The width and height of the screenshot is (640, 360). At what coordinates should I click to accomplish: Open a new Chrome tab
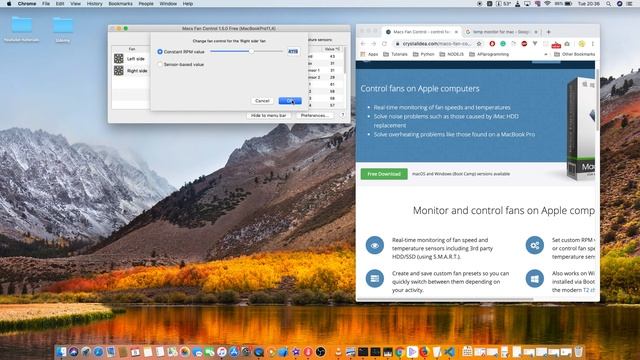point(549,32)
